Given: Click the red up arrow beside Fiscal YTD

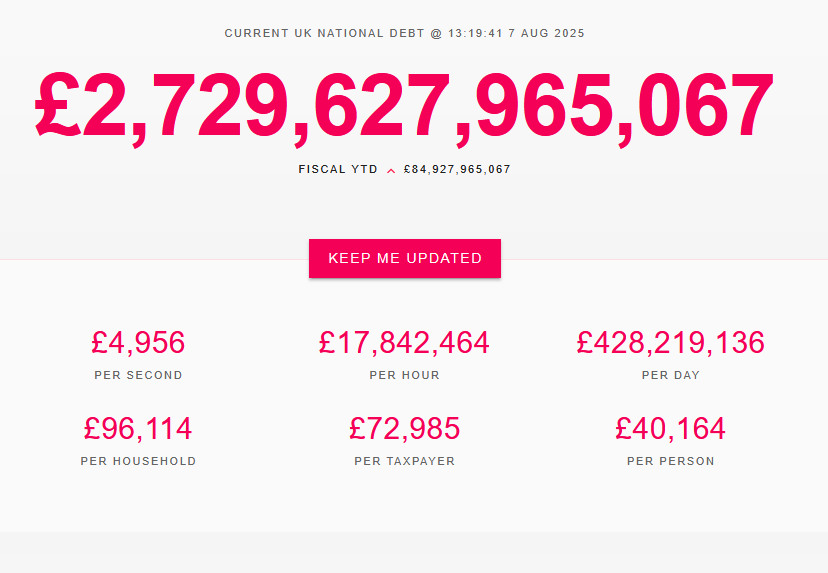Looking at the screenshot, I should tap(391, 171).
